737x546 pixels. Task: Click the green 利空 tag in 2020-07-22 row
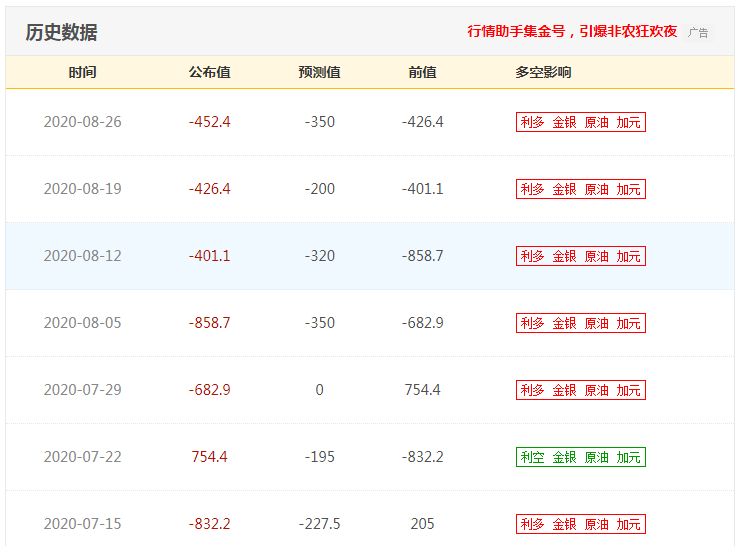click(580, 457)
